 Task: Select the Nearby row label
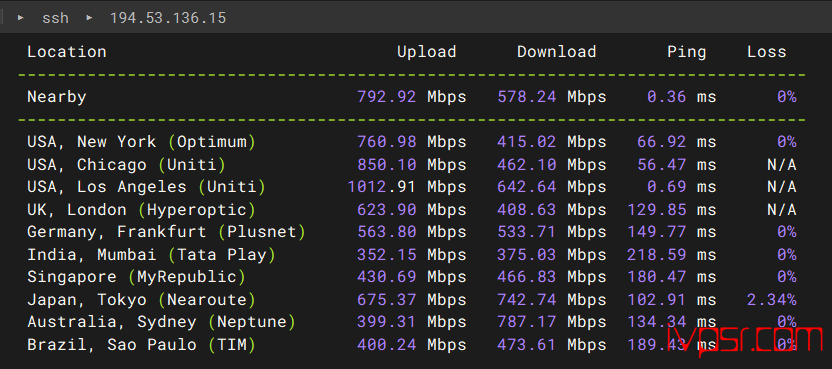57,97
